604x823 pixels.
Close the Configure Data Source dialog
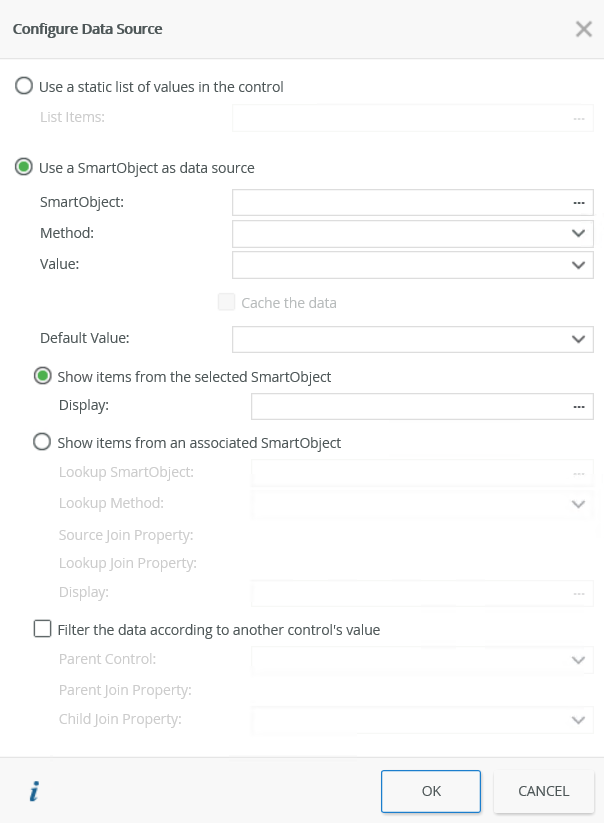[x=584, y=29]
